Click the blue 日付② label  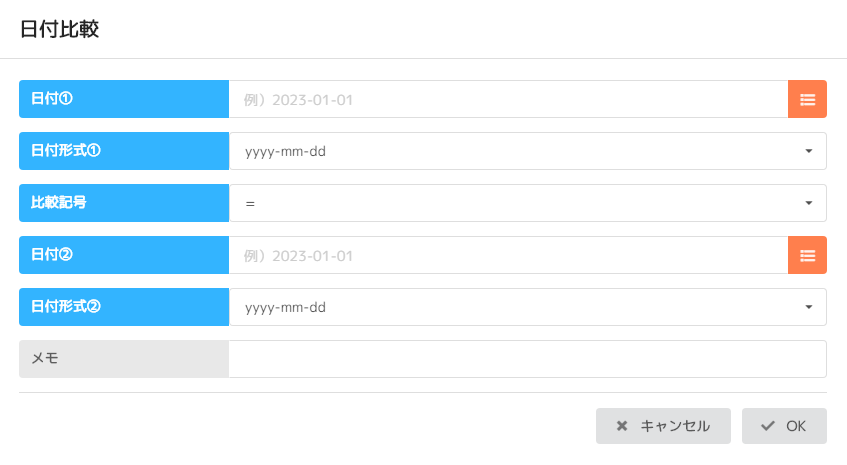tap(124, 256)
